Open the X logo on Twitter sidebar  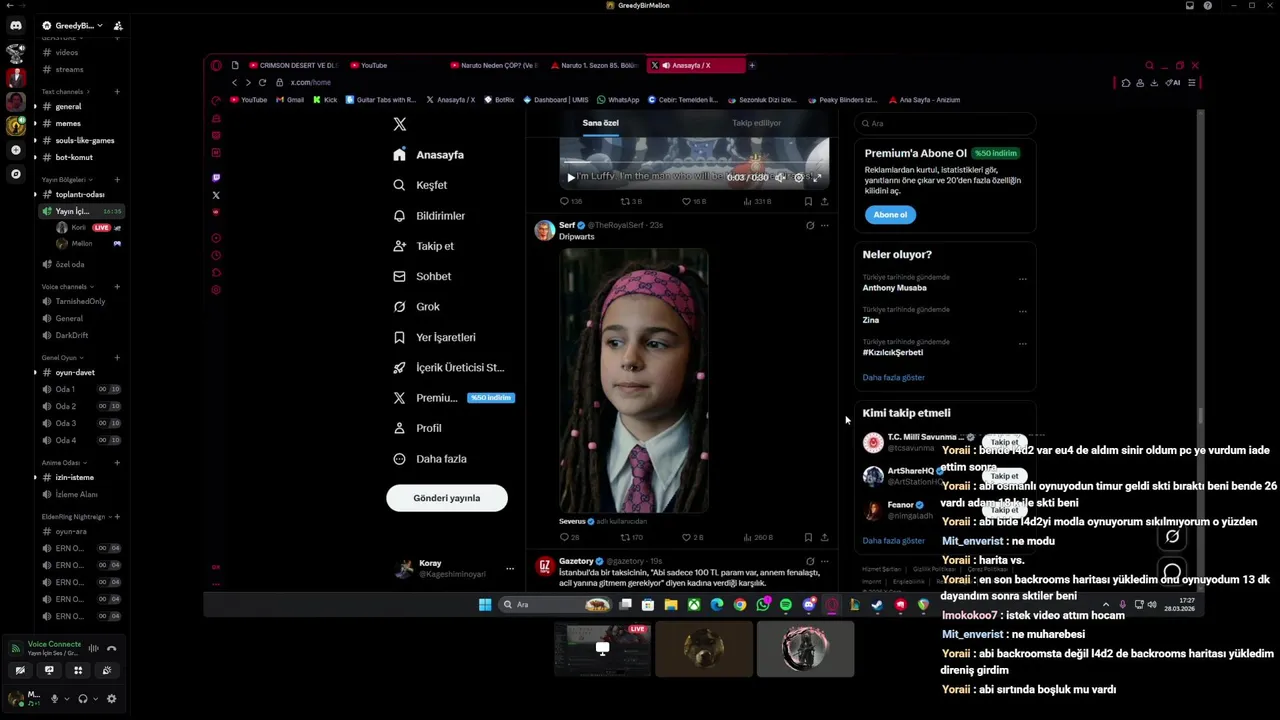click(x=400, y=124)
